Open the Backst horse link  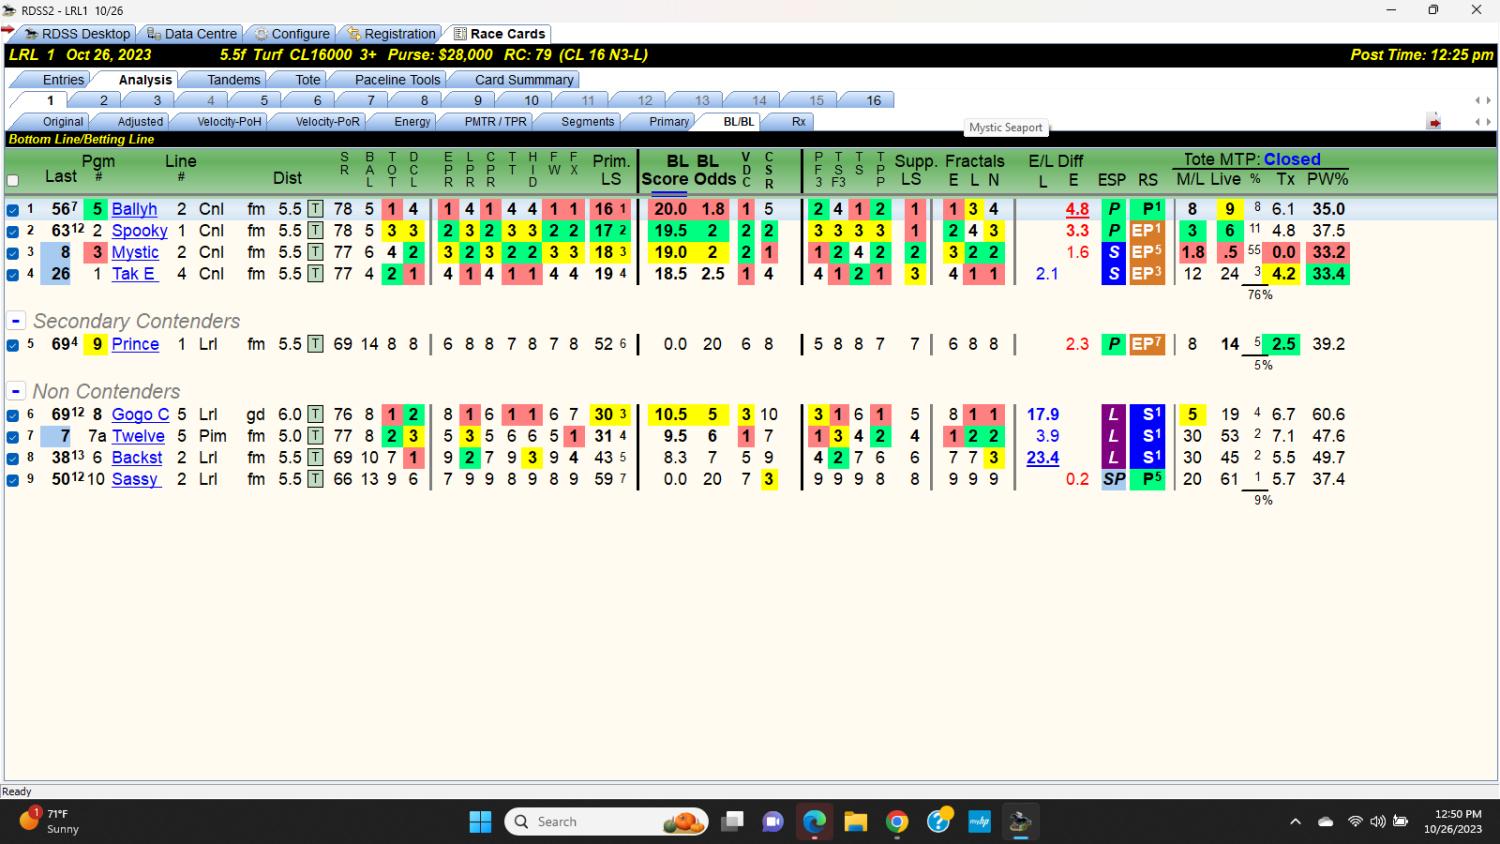pos(137,458)
